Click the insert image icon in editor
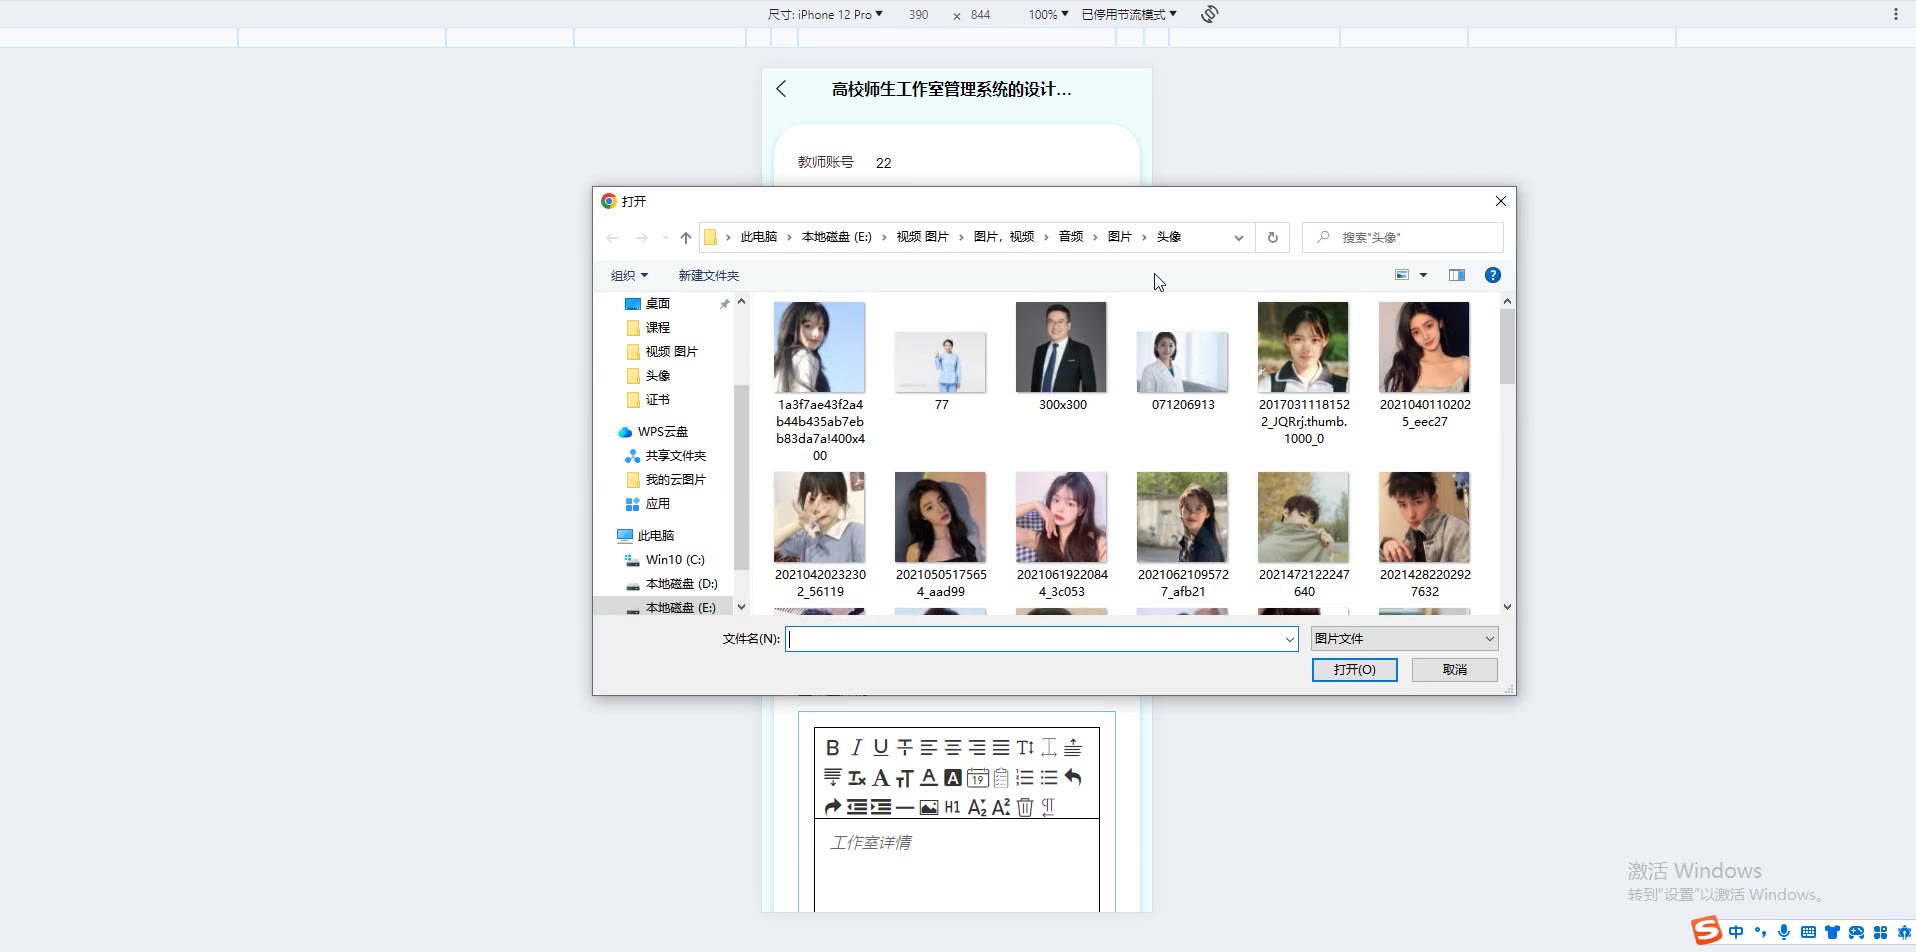1916x952 pixels. pos(929,807)
